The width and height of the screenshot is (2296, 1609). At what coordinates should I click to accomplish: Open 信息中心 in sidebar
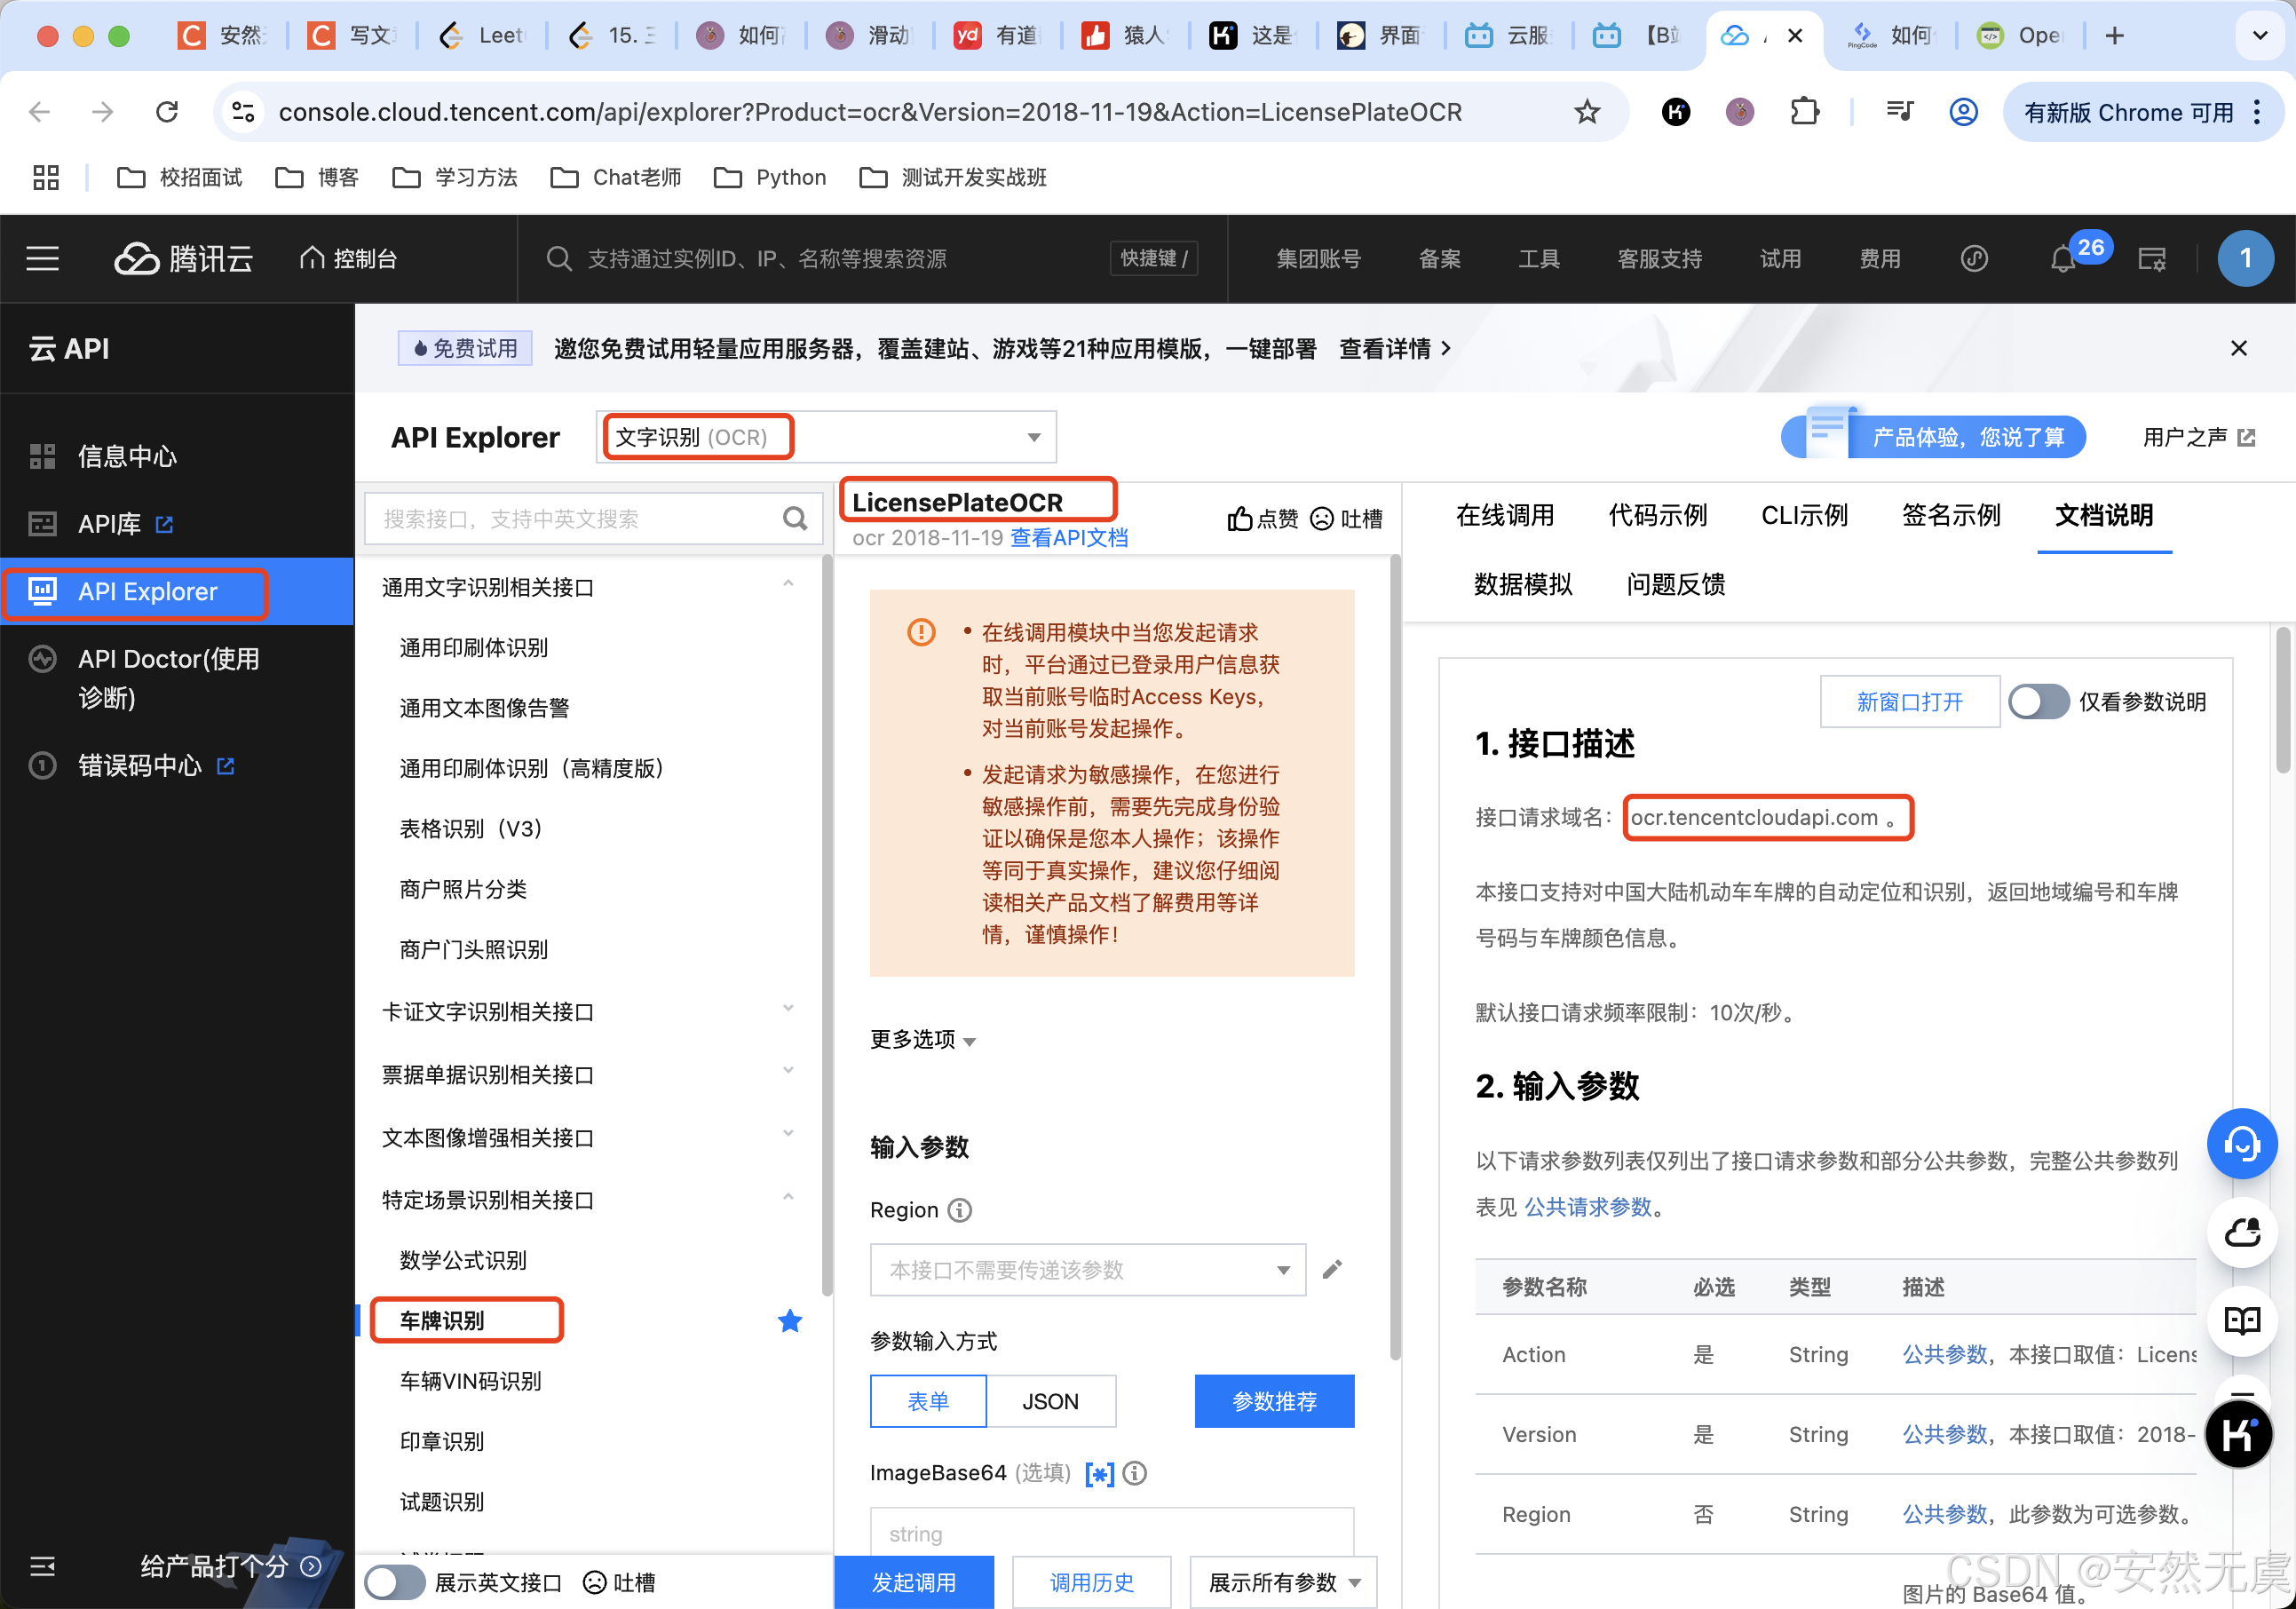pyautogui.click(x=128, y=457)
